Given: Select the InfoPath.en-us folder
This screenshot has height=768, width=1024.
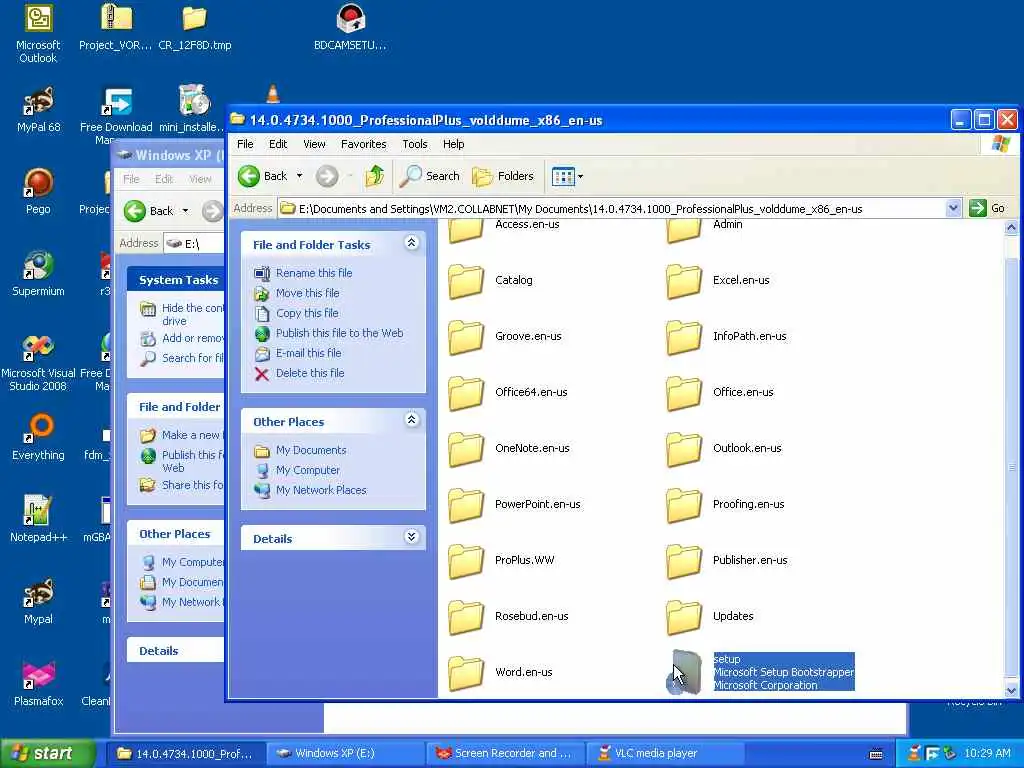Looking at the screenshot, I should [x=726, y=337].
